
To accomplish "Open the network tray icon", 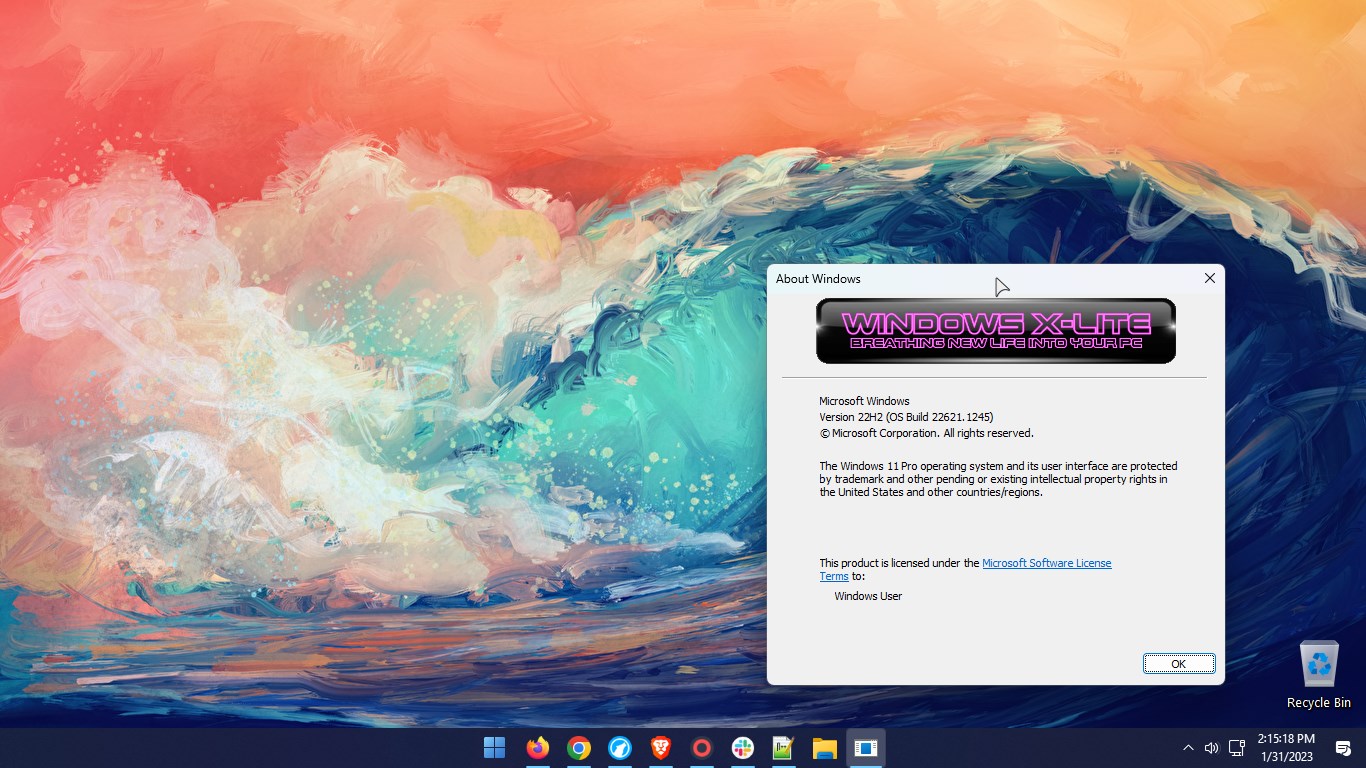I will 1236,747.
